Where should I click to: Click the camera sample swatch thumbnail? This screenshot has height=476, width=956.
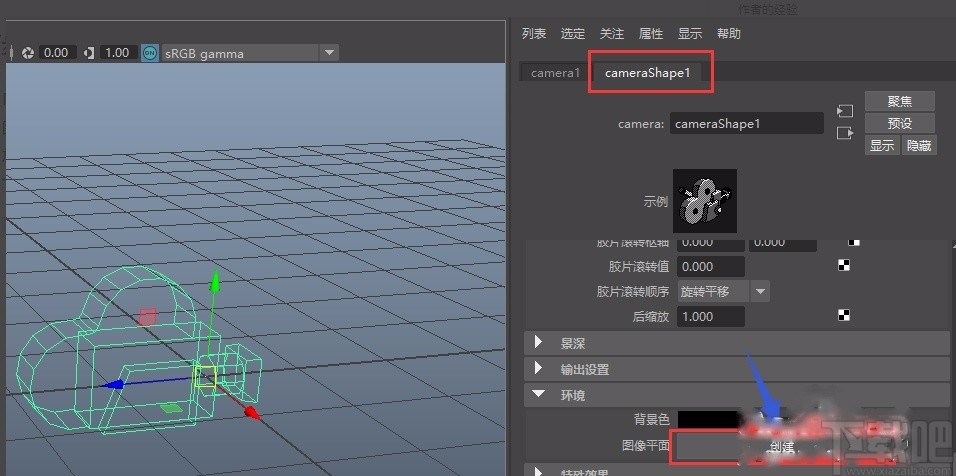[x=705, y=201]
